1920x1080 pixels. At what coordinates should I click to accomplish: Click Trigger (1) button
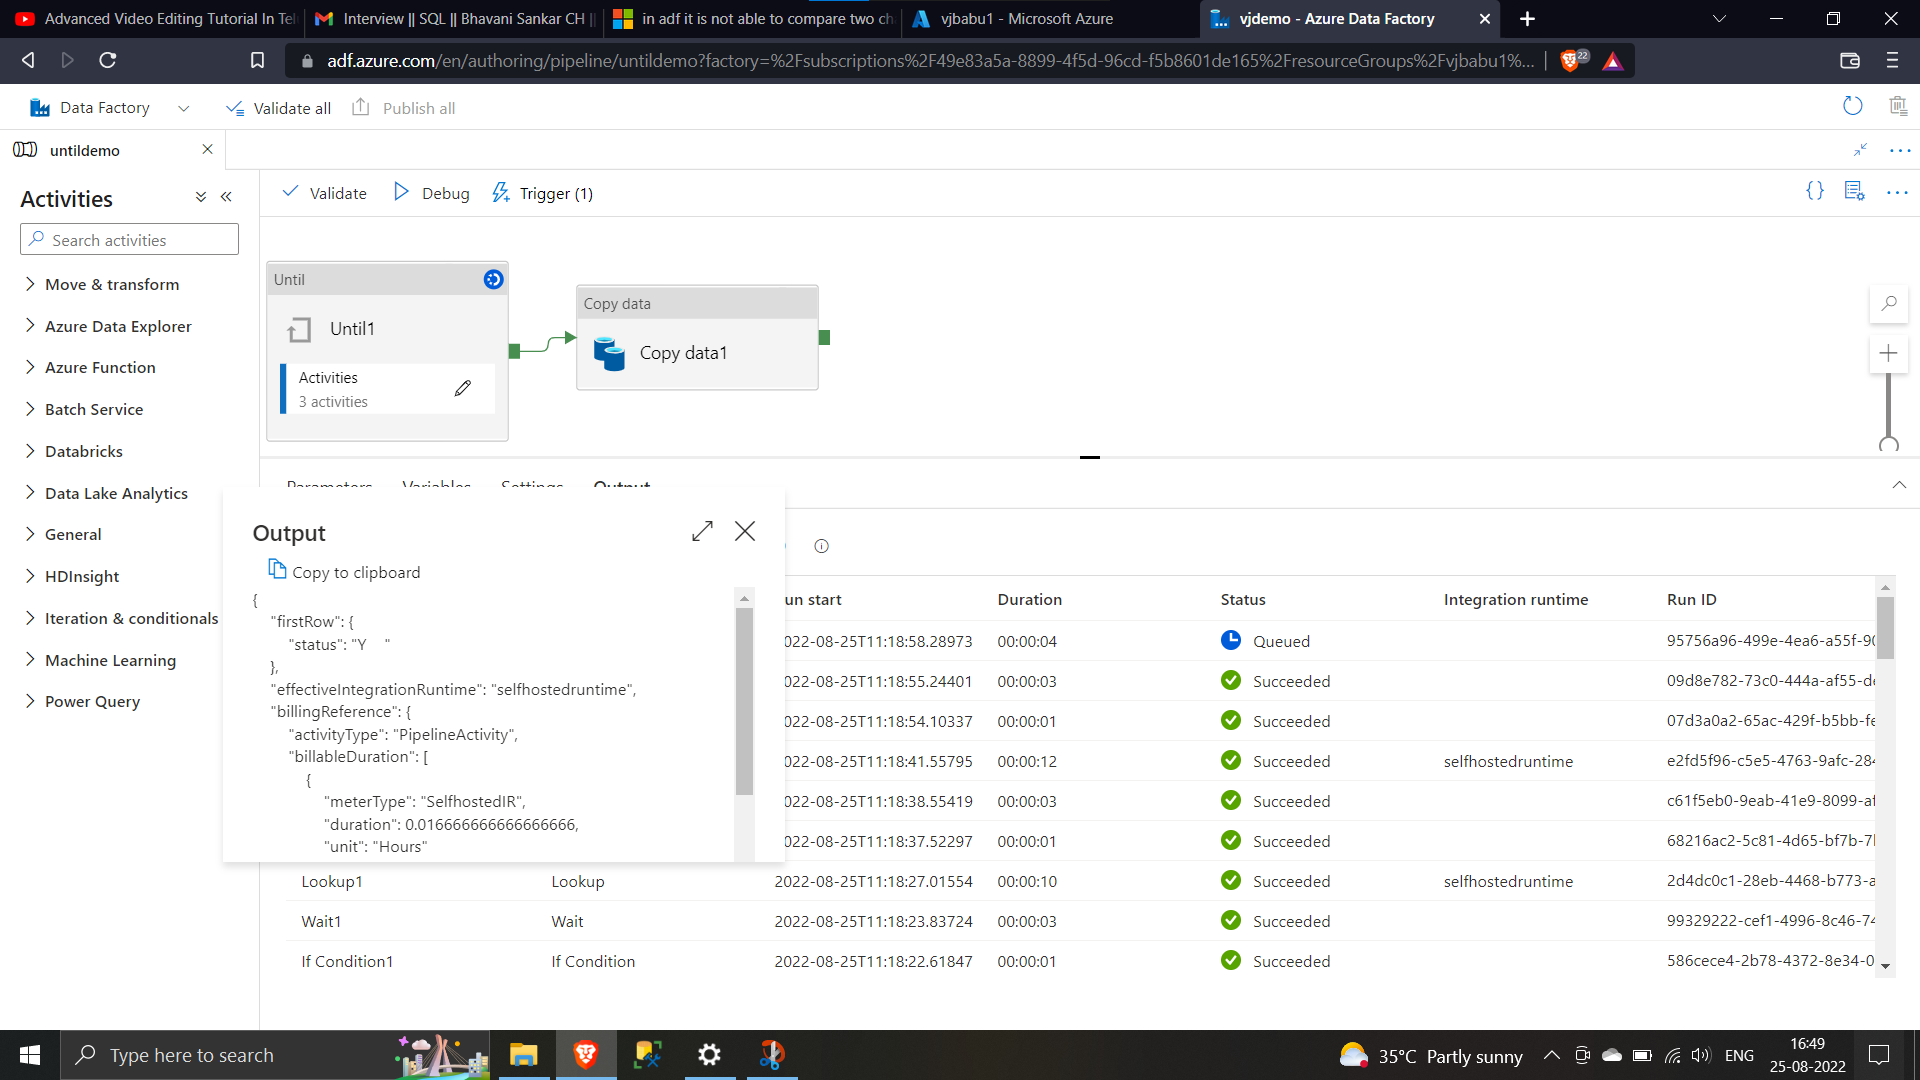click(x=543, y=193)
